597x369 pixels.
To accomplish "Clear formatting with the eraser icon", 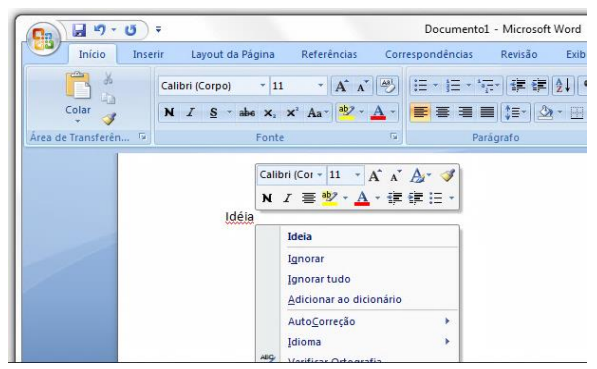I will pos(388,86).
